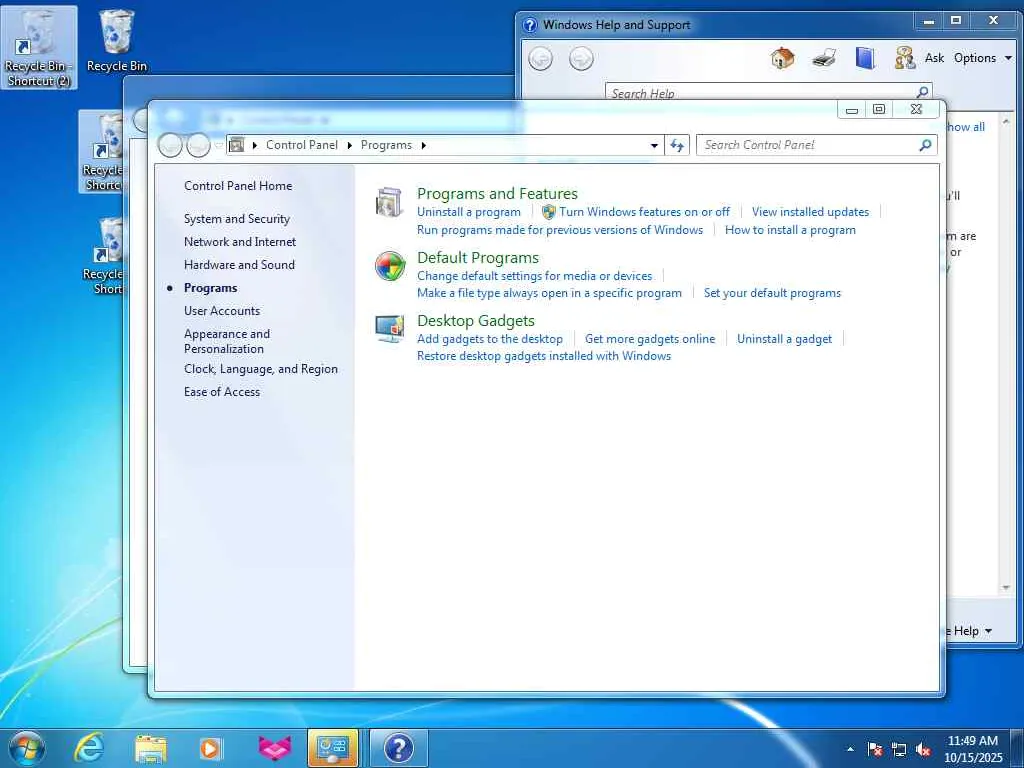Select Appearance and Personalization category
Image resolution: width=1024 pixels, height=768 pixels.
[227, 341]
